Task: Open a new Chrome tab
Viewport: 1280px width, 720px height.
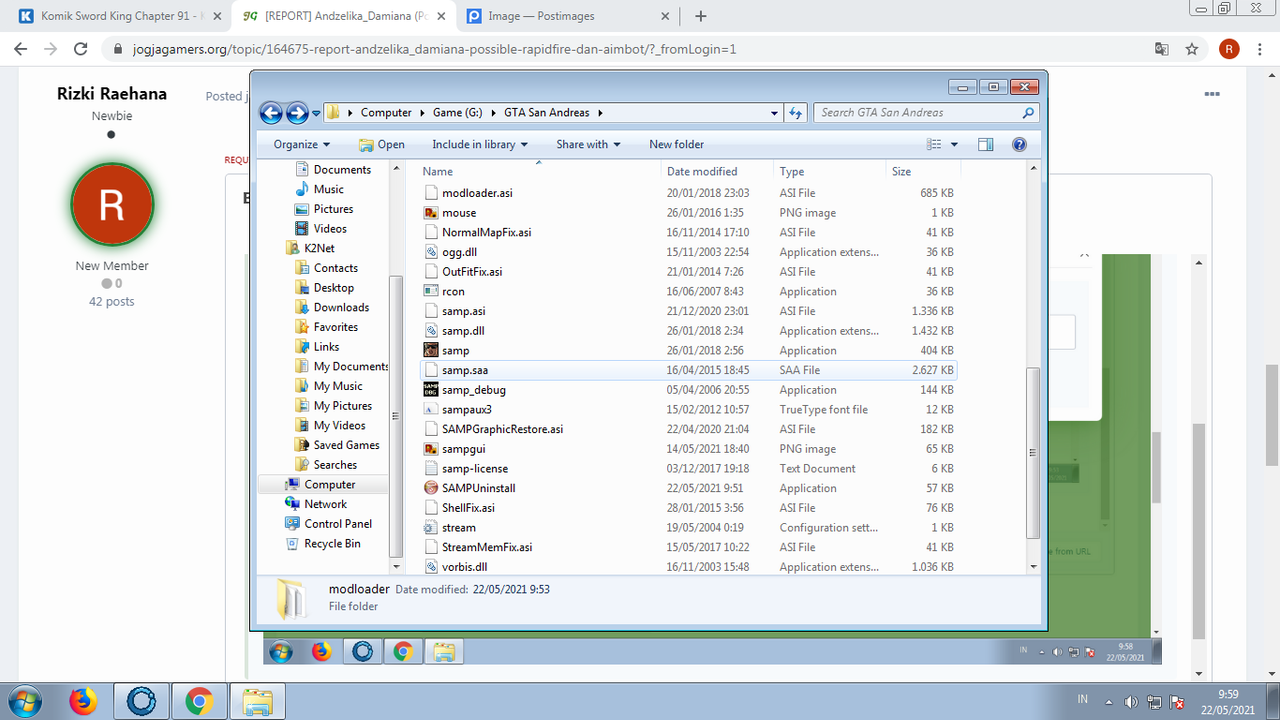Action: pos(701,16)
